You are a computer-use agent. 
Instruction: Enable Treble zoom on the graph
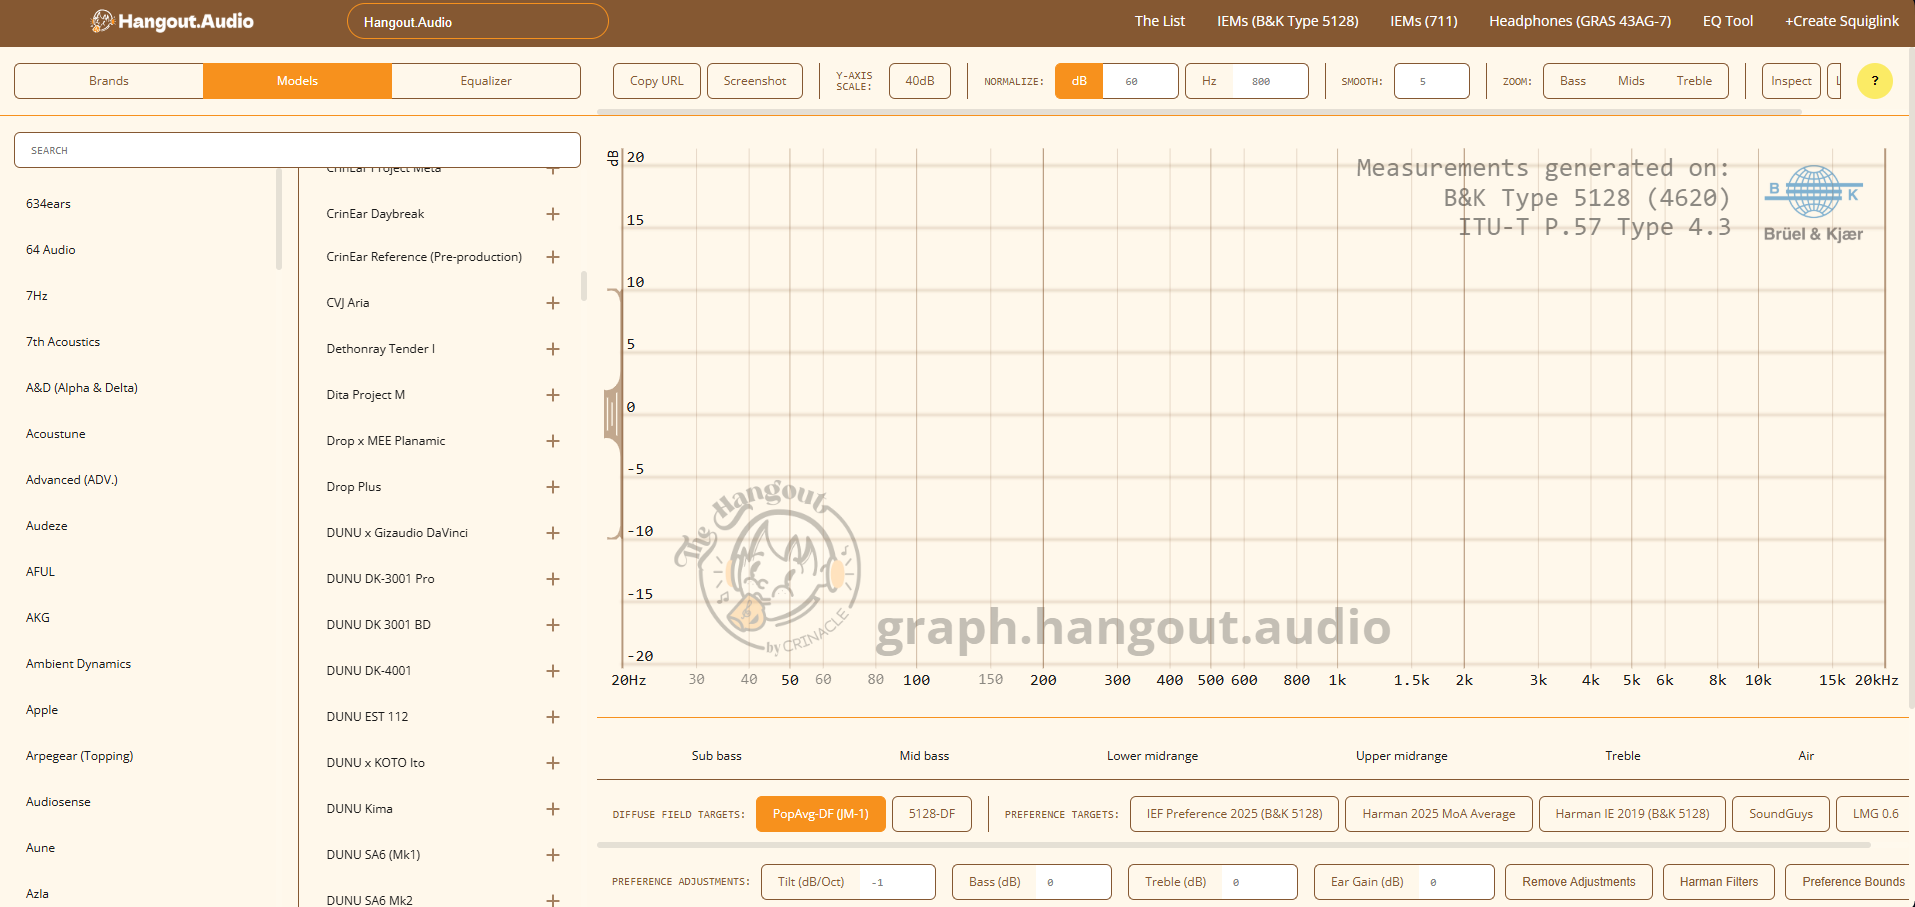pyautogui.click(x=1693, y=81)
